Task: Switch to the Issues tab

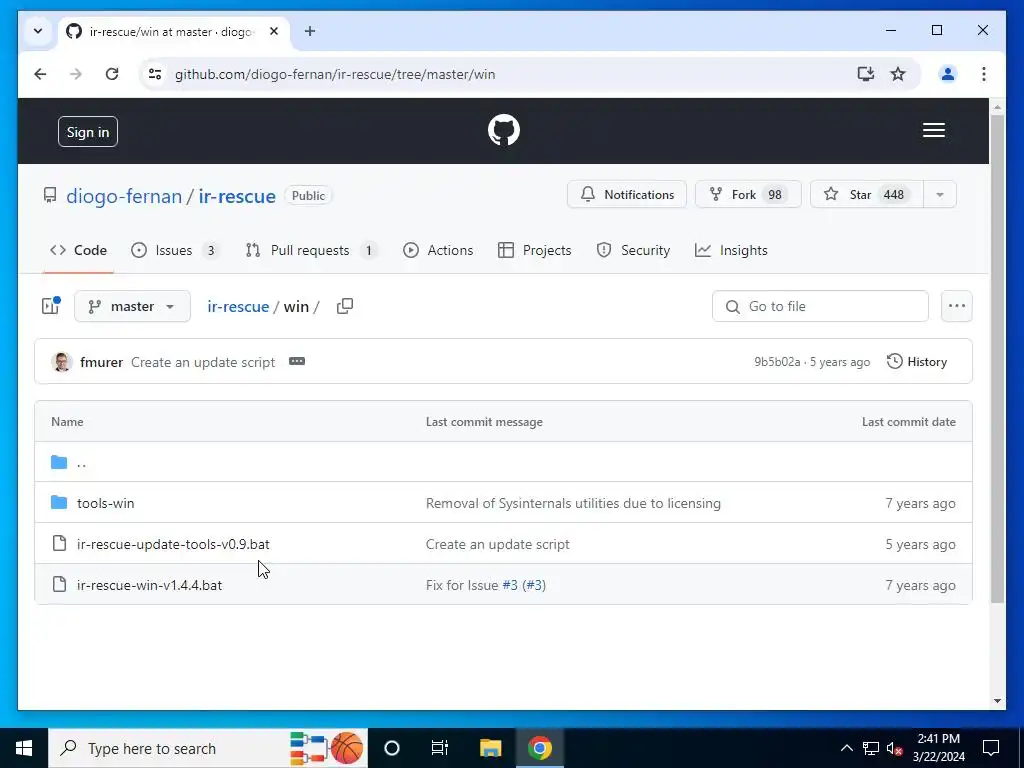Action: click(175, 250)
